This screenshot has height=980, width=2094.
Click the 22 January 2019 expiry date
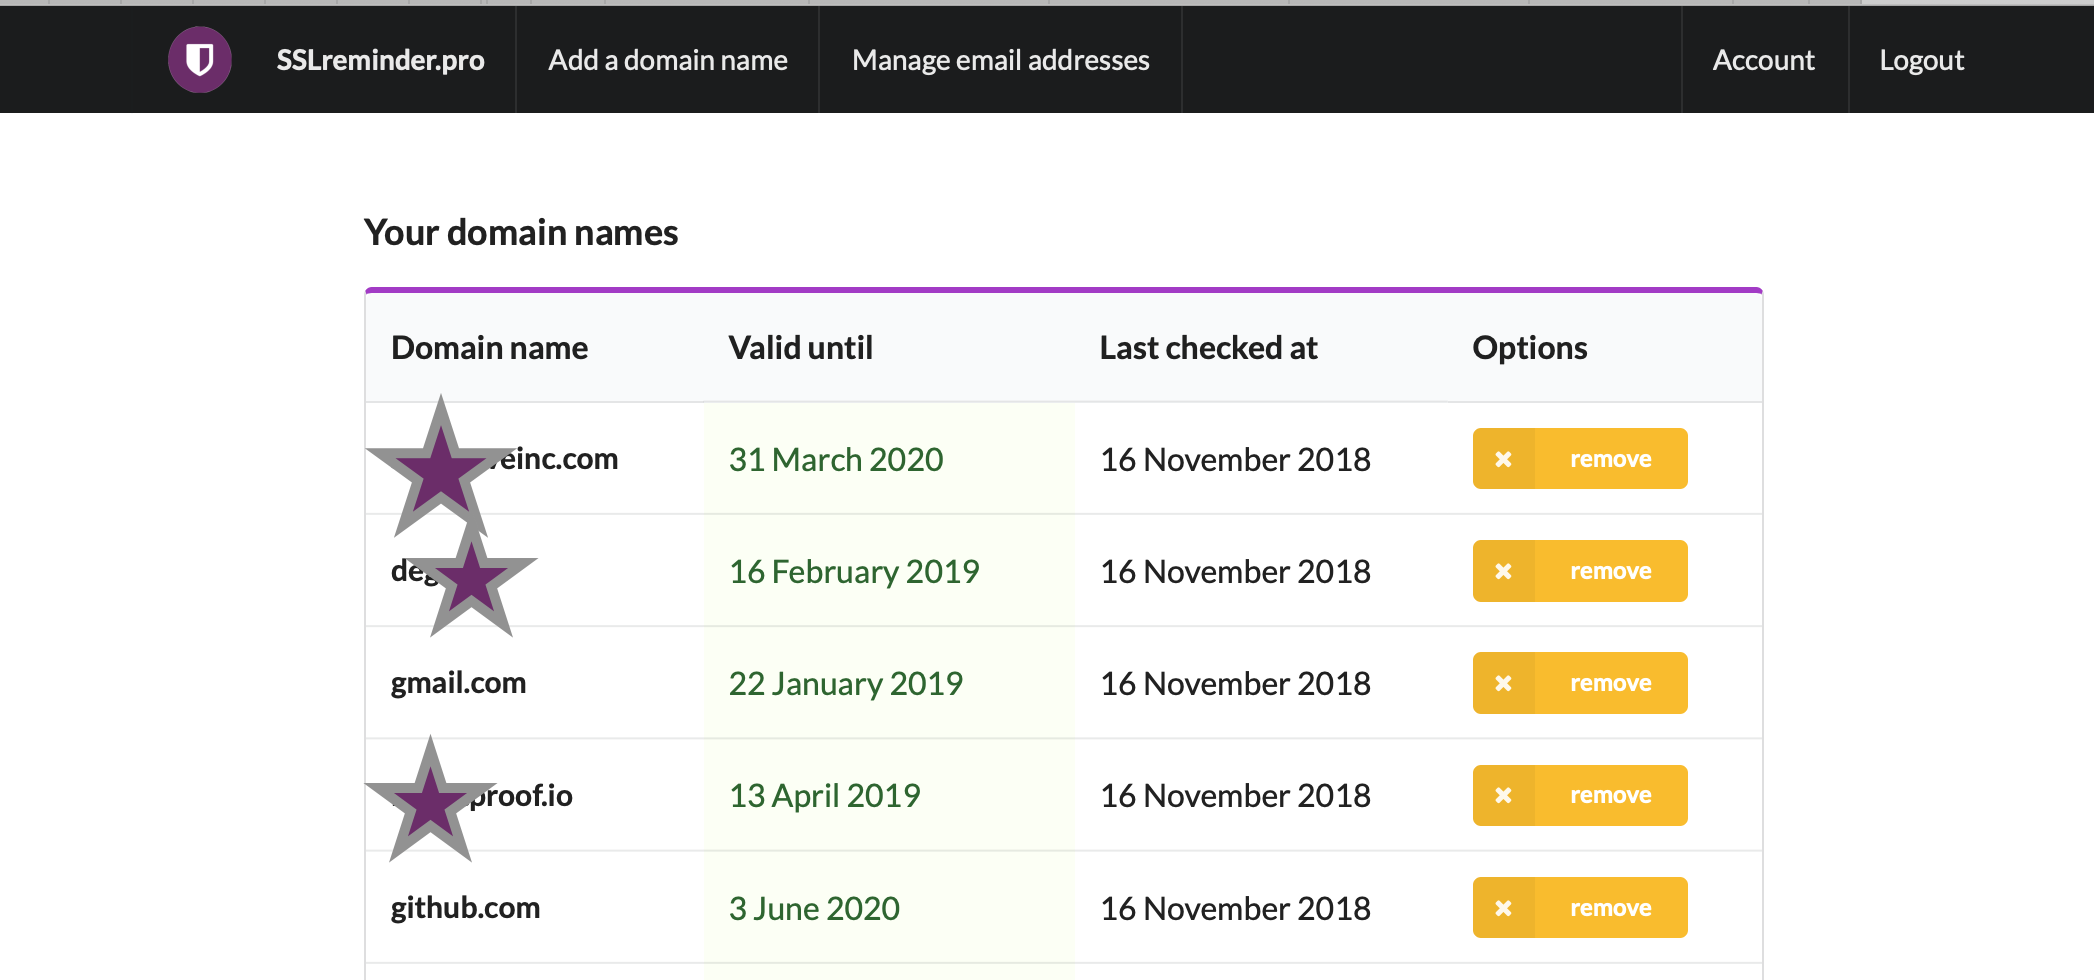(x=846, y=683)
